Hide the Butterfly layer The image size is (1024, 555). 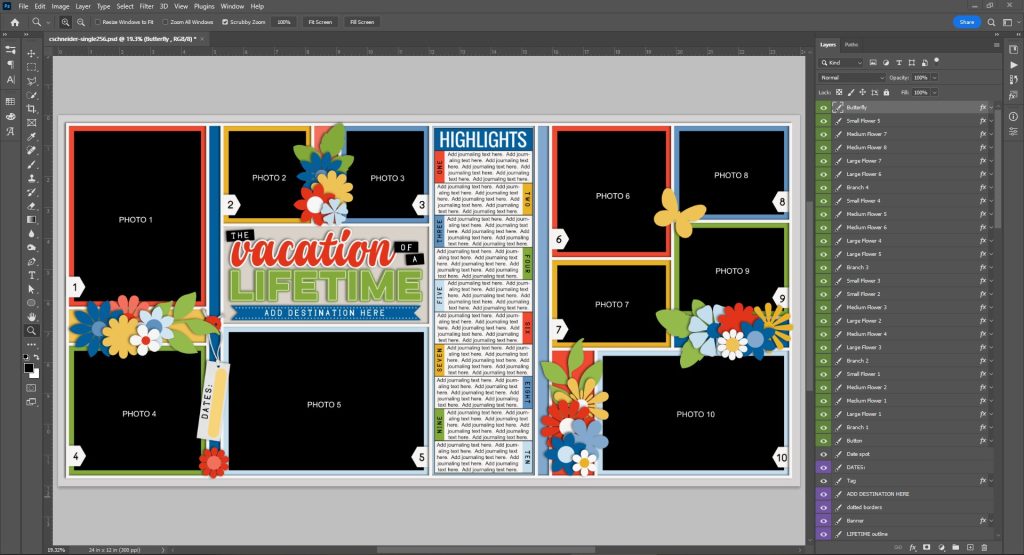coord(825,107)
